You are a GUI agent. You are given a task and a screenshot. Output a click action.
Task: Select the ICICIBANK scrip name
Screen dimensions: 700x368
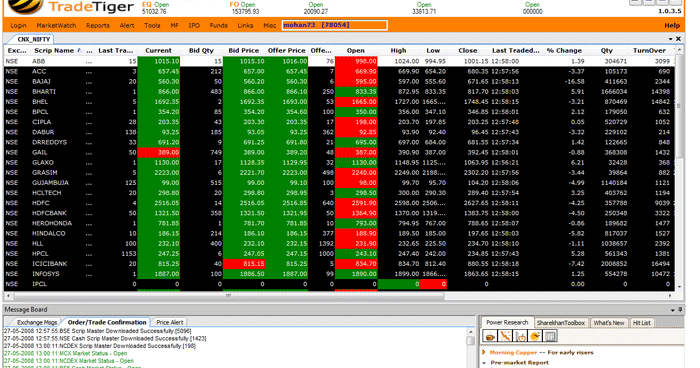[x=49, y=263]
